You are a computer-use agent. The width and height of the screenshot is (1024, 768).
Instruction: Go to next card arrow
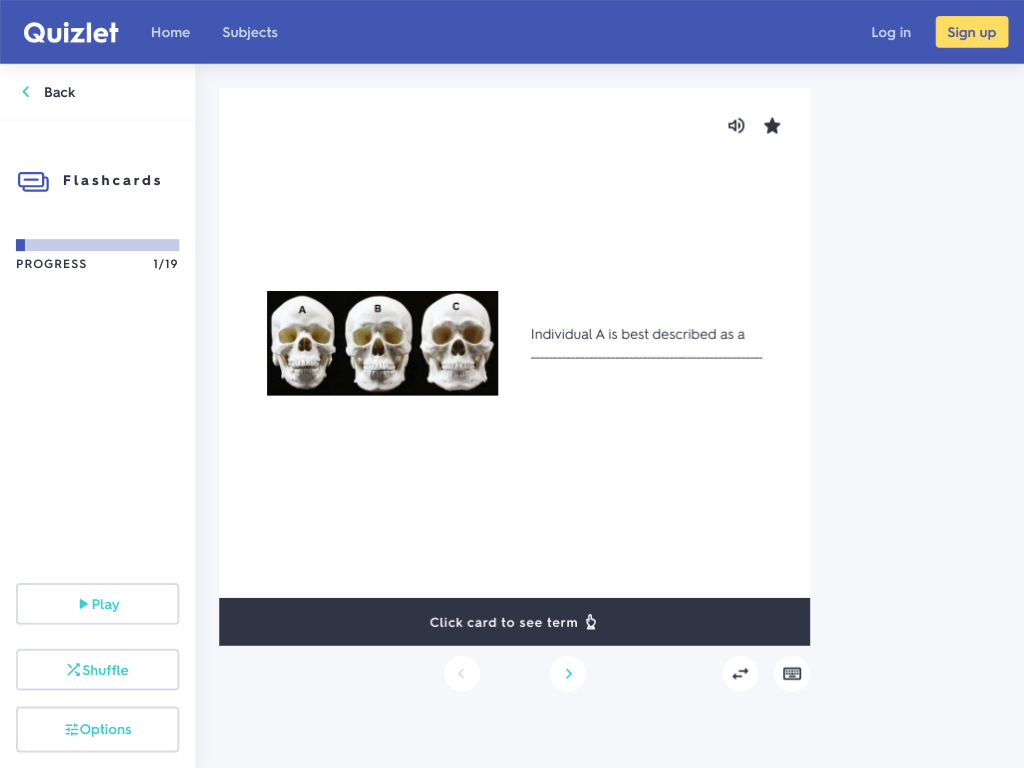[568, 673]
